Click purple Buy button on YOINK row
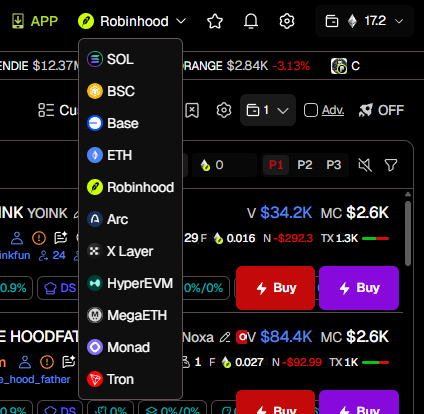Viewport: 424px width, 414px height. point(359,288)
